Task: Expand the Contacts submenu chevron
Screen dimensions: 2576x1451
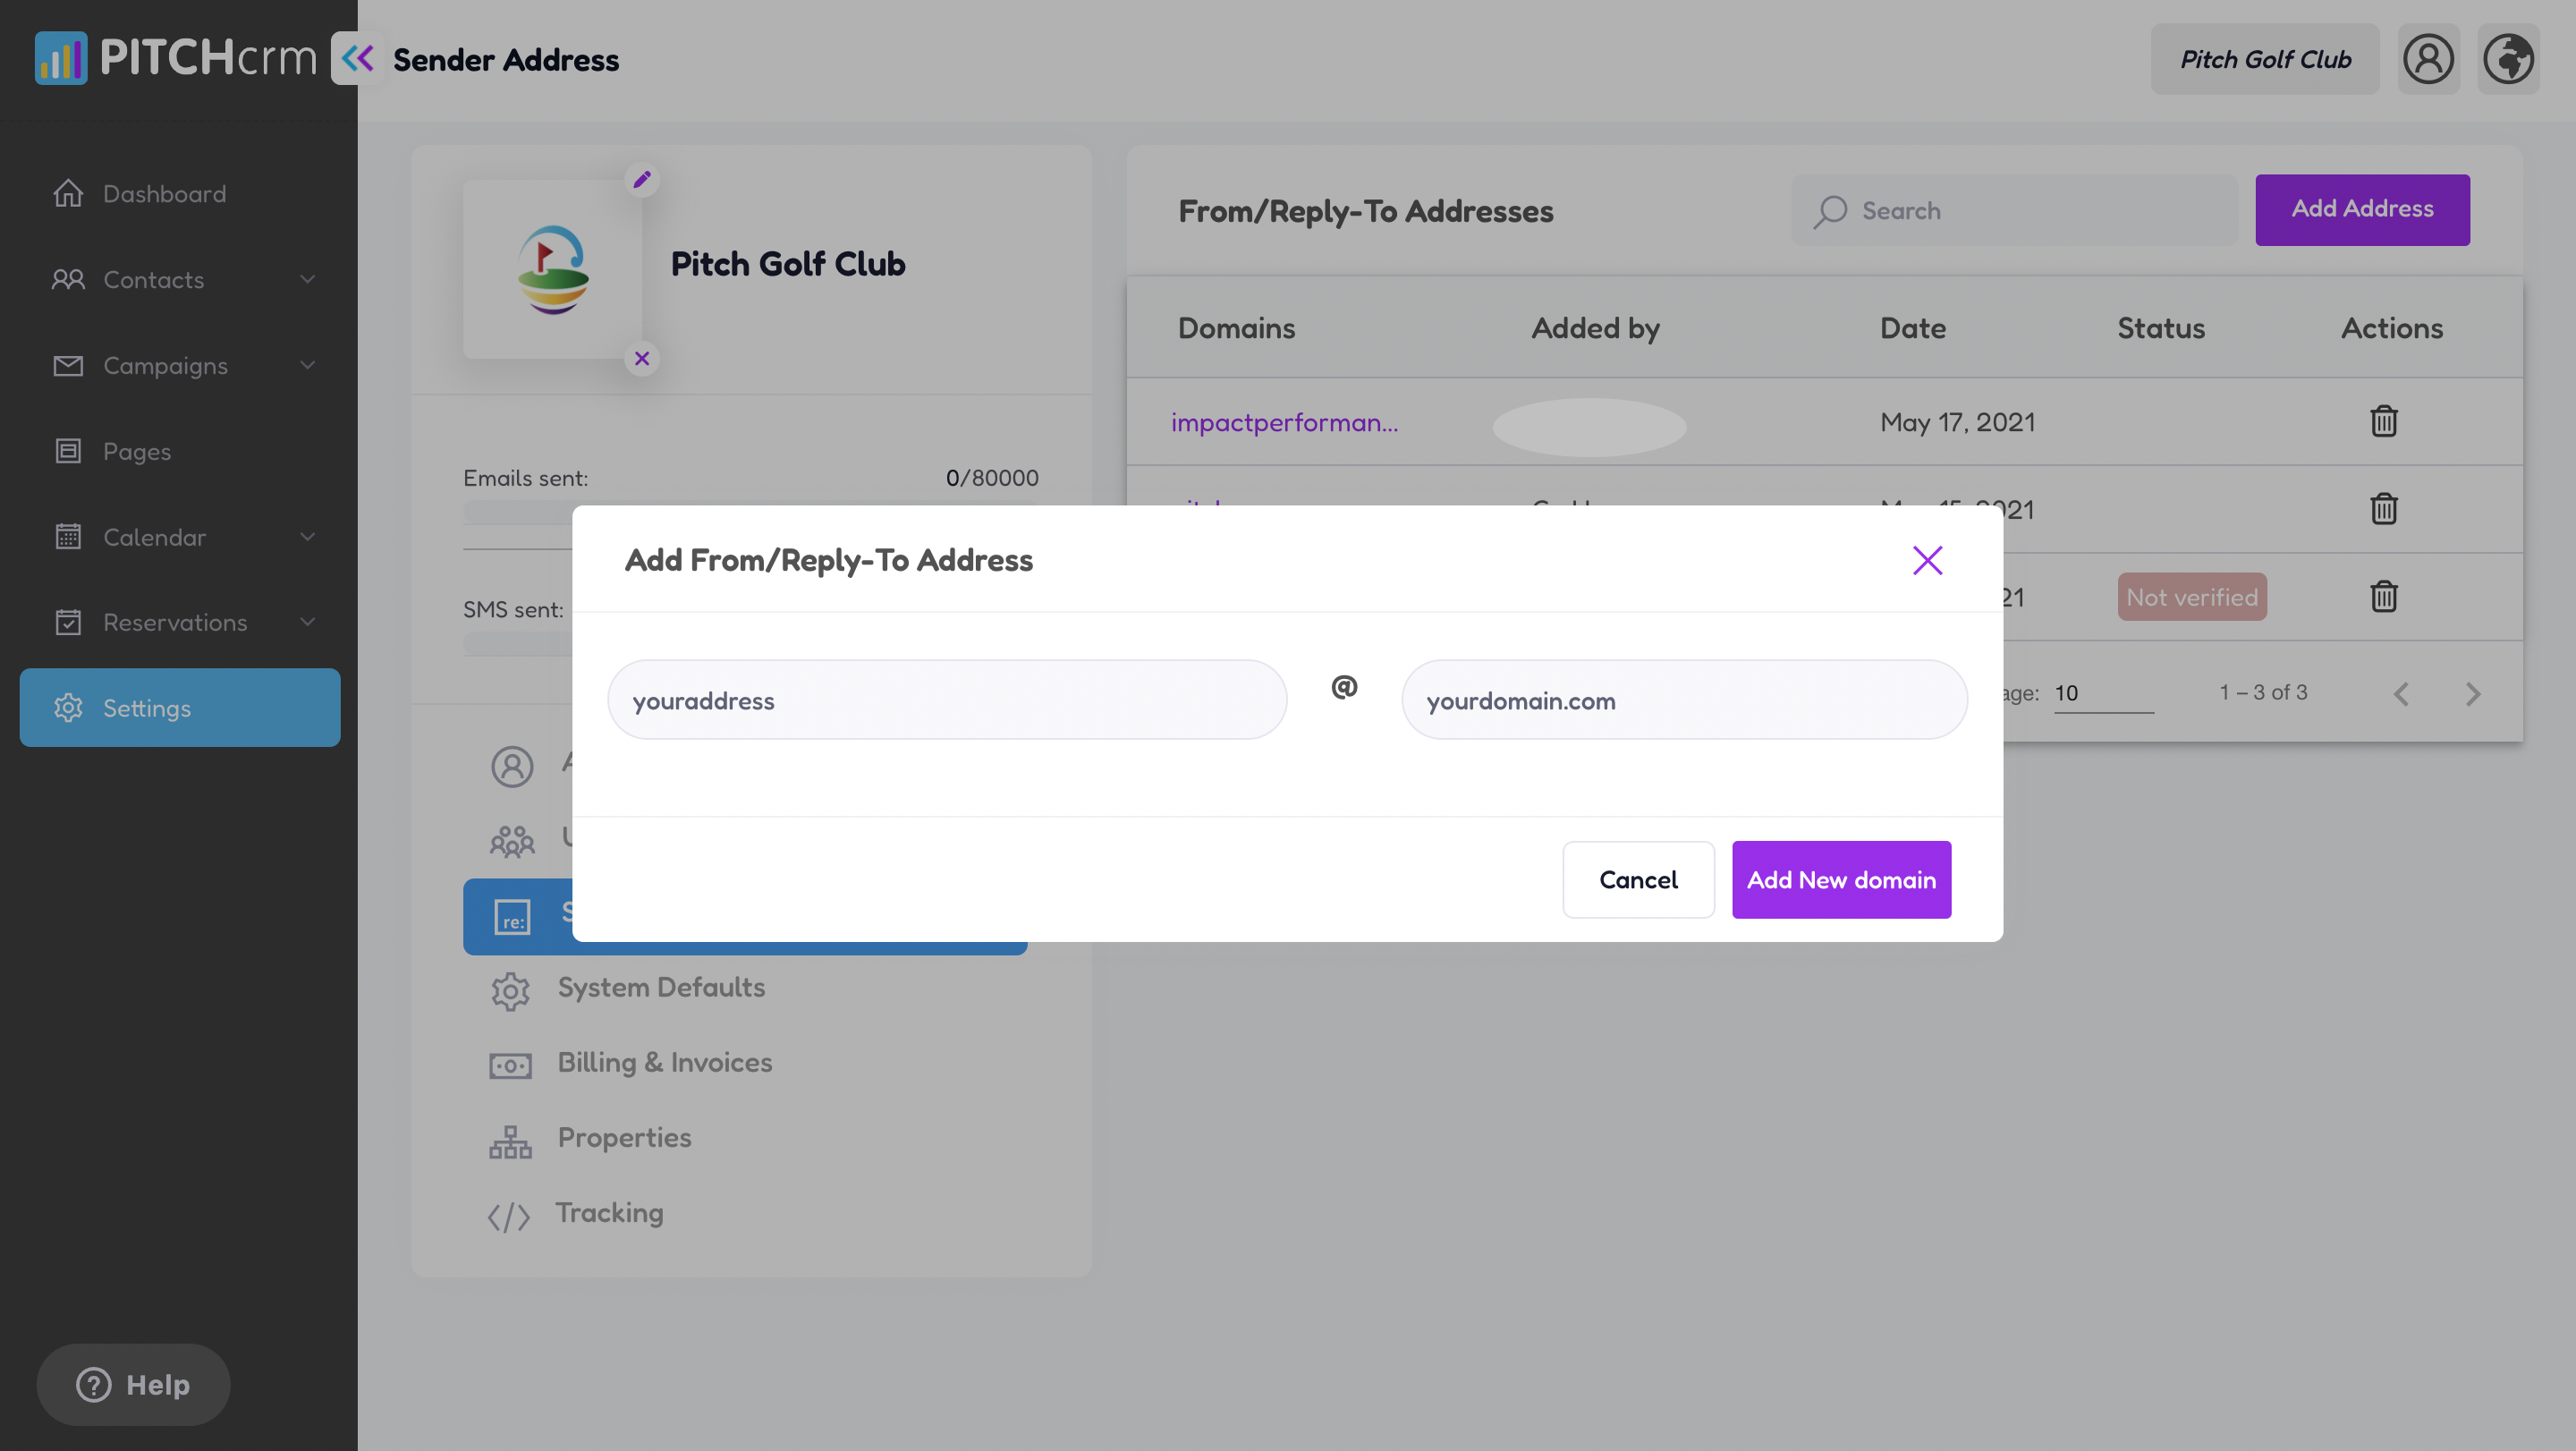Action: pyautogui.click(x=308, y=279)
